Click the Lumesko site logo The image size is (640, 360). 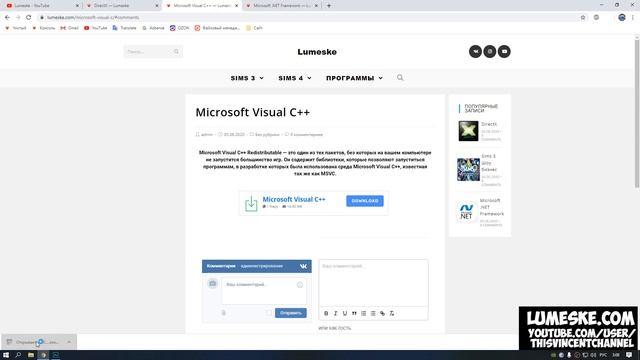(x=317, y=52)
